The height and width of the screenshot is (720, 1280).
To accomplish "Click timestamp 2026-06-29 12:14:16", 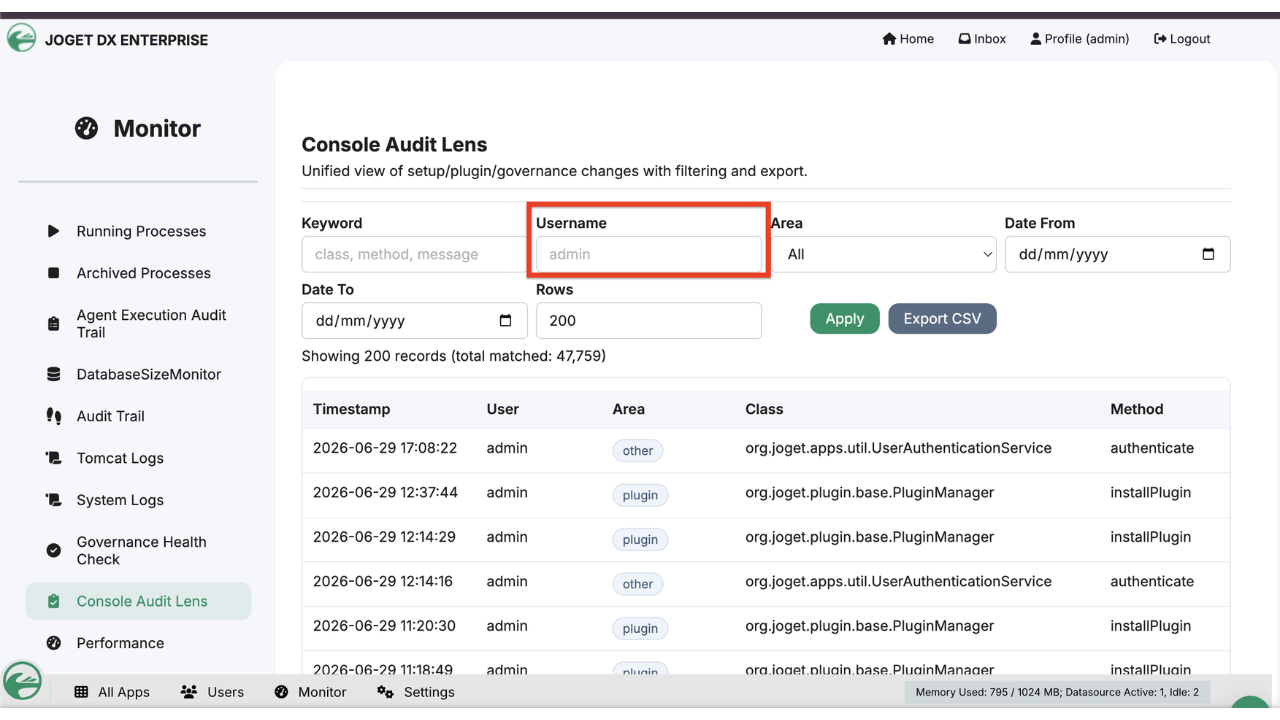I will (383, 581).
